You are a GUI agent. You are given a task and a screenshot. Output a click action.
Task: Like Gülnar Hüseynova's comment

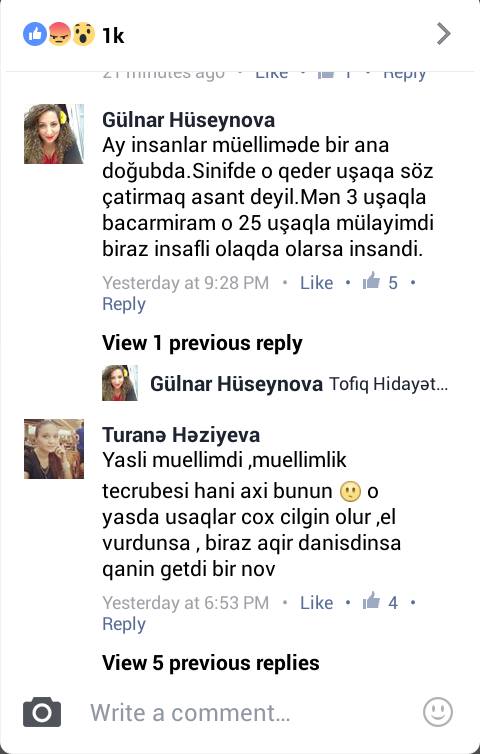[x=316, y=282]
